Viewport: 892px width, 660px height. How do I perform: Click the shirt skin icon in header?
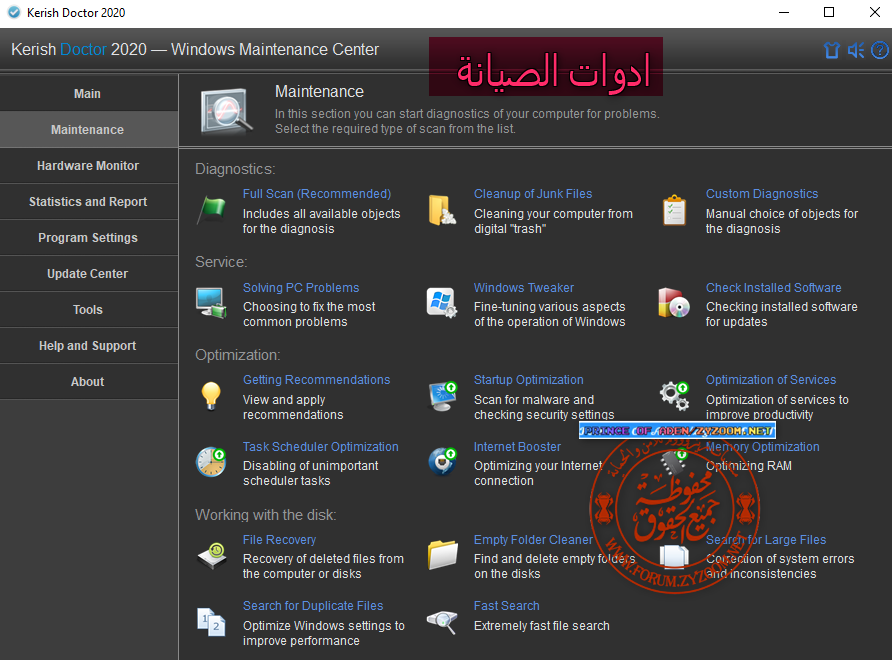(832, 51)
